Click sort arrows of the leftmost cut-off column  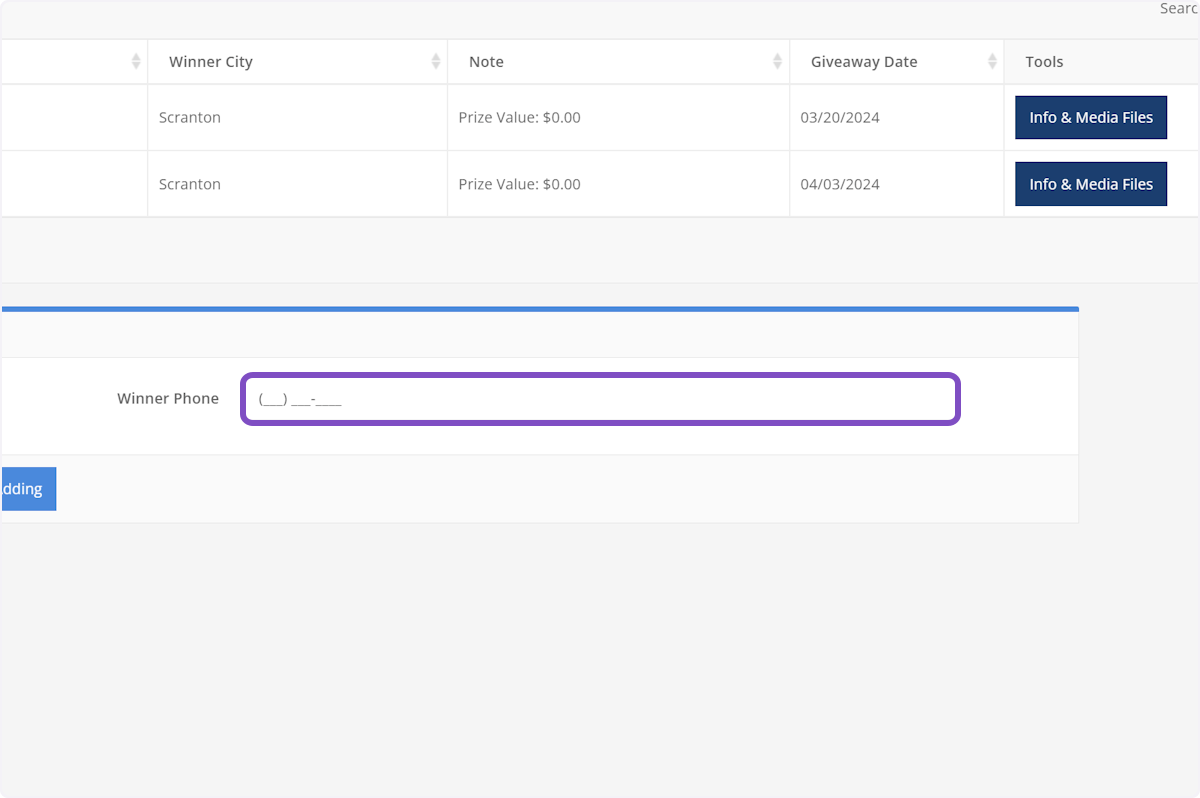pyautogui.click(x=136, y=62)
